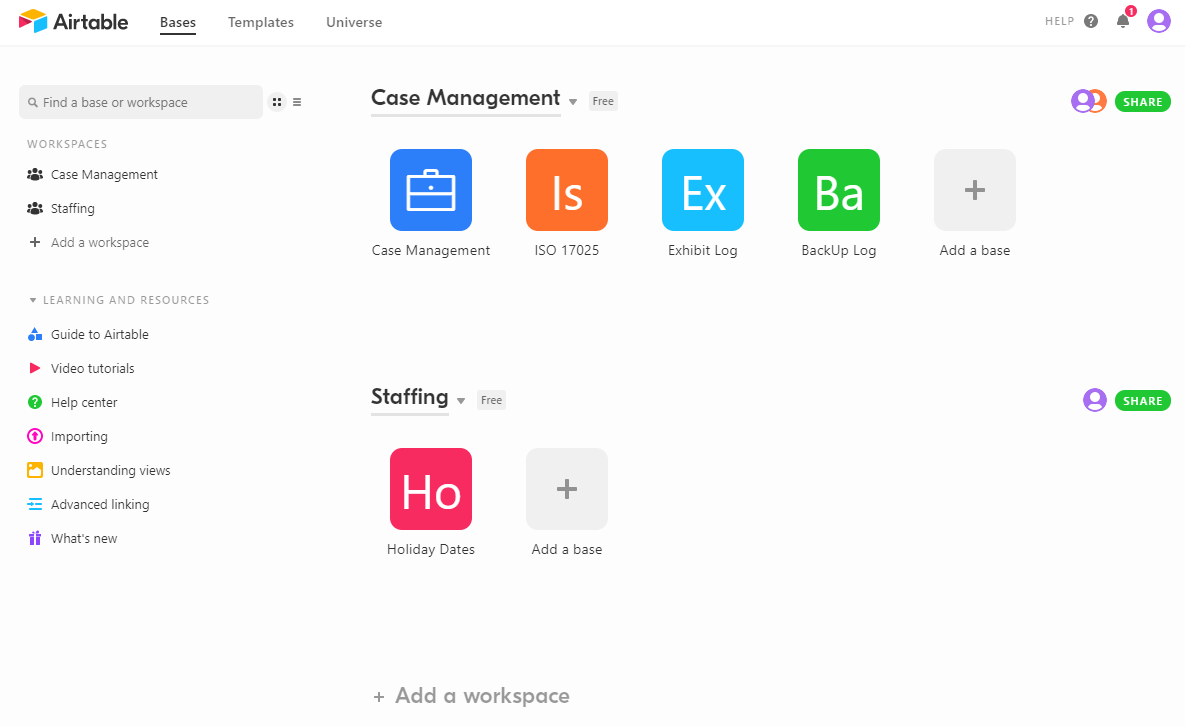Open the Exhibit Log base icon
This screenshot has height=726, width=1185.
(x=703, y=190)
